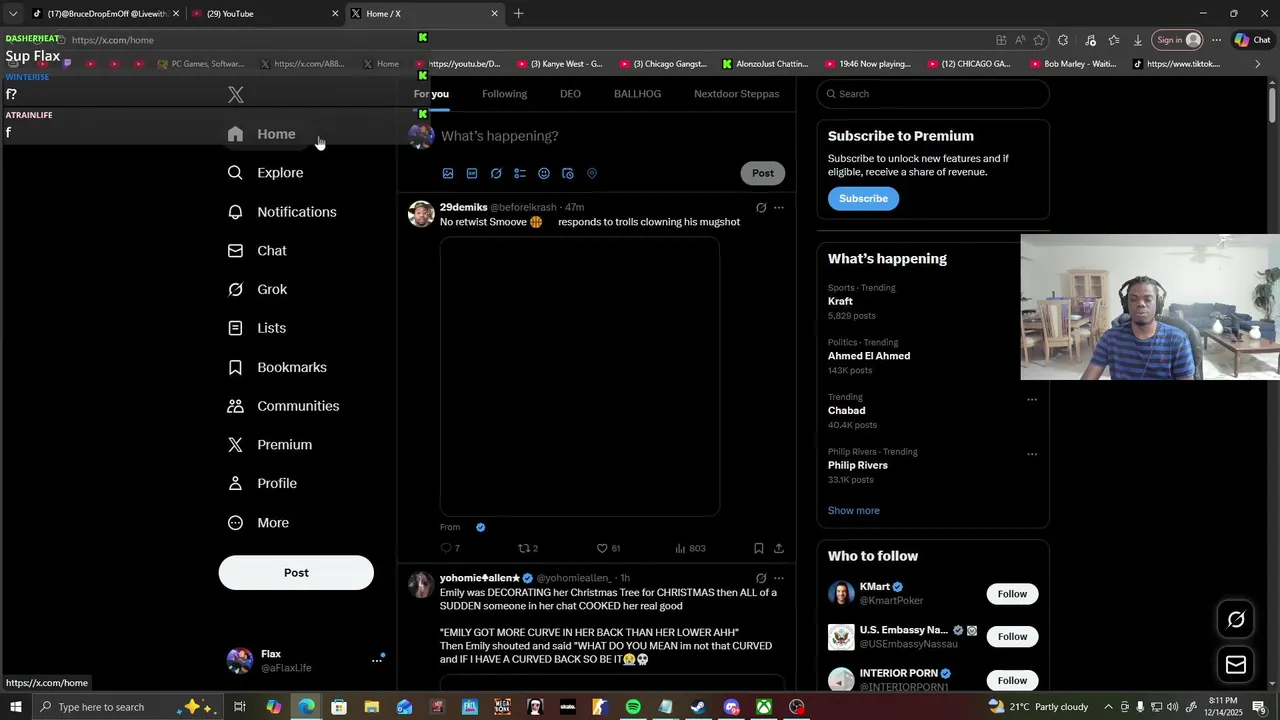This screenshot has height=720, width=1280.
Task: Follow KMart account
Action: click(1012, 594)
